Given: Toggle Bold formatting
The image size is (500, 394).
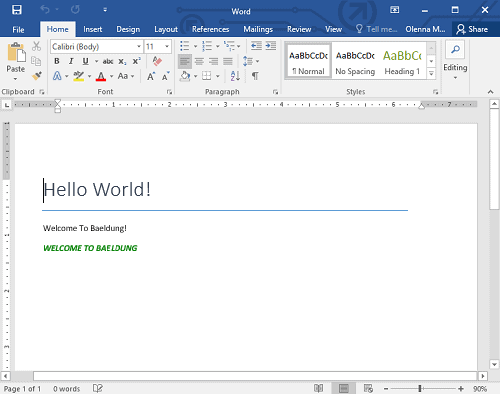Looking at the screenshot, I should tap(57, 61).
